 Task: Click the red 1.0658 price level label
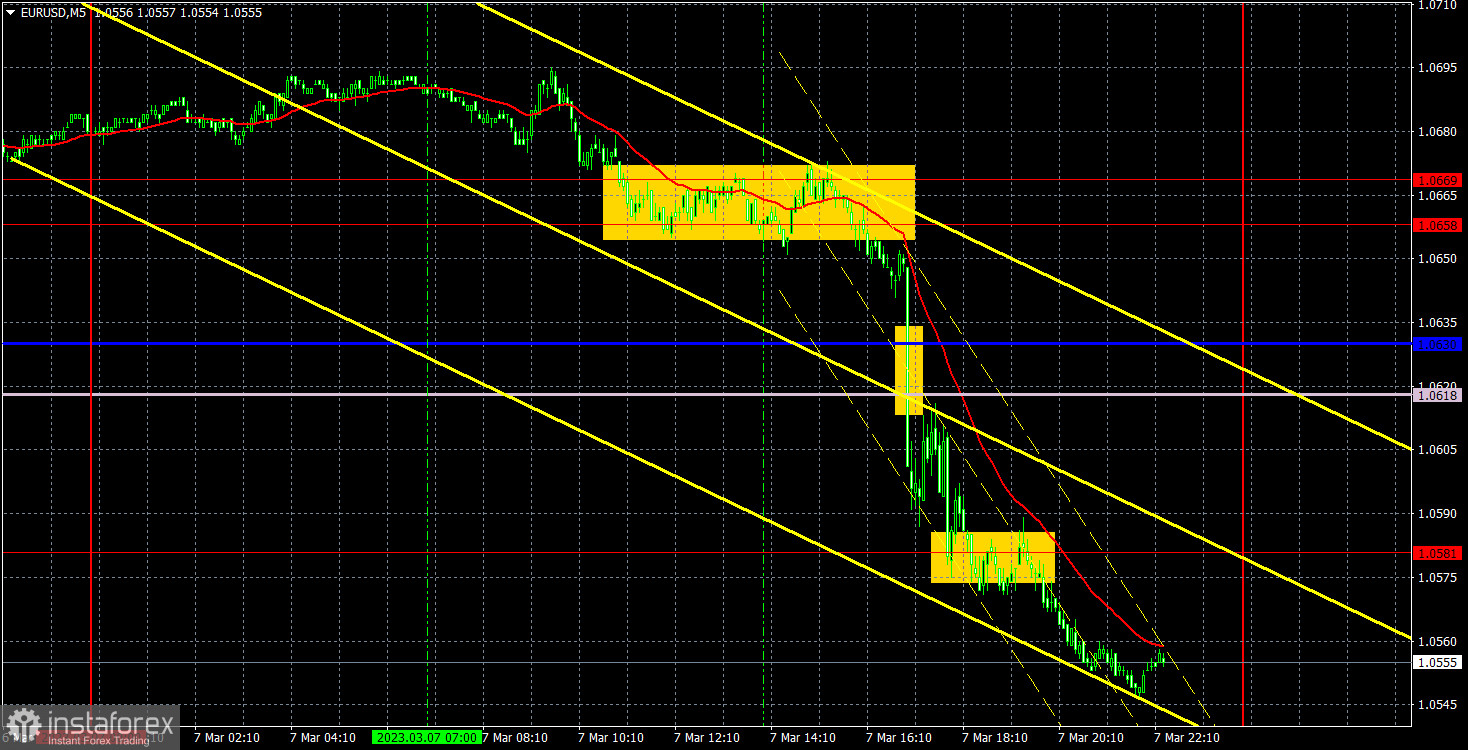(x=1438, y=225)
